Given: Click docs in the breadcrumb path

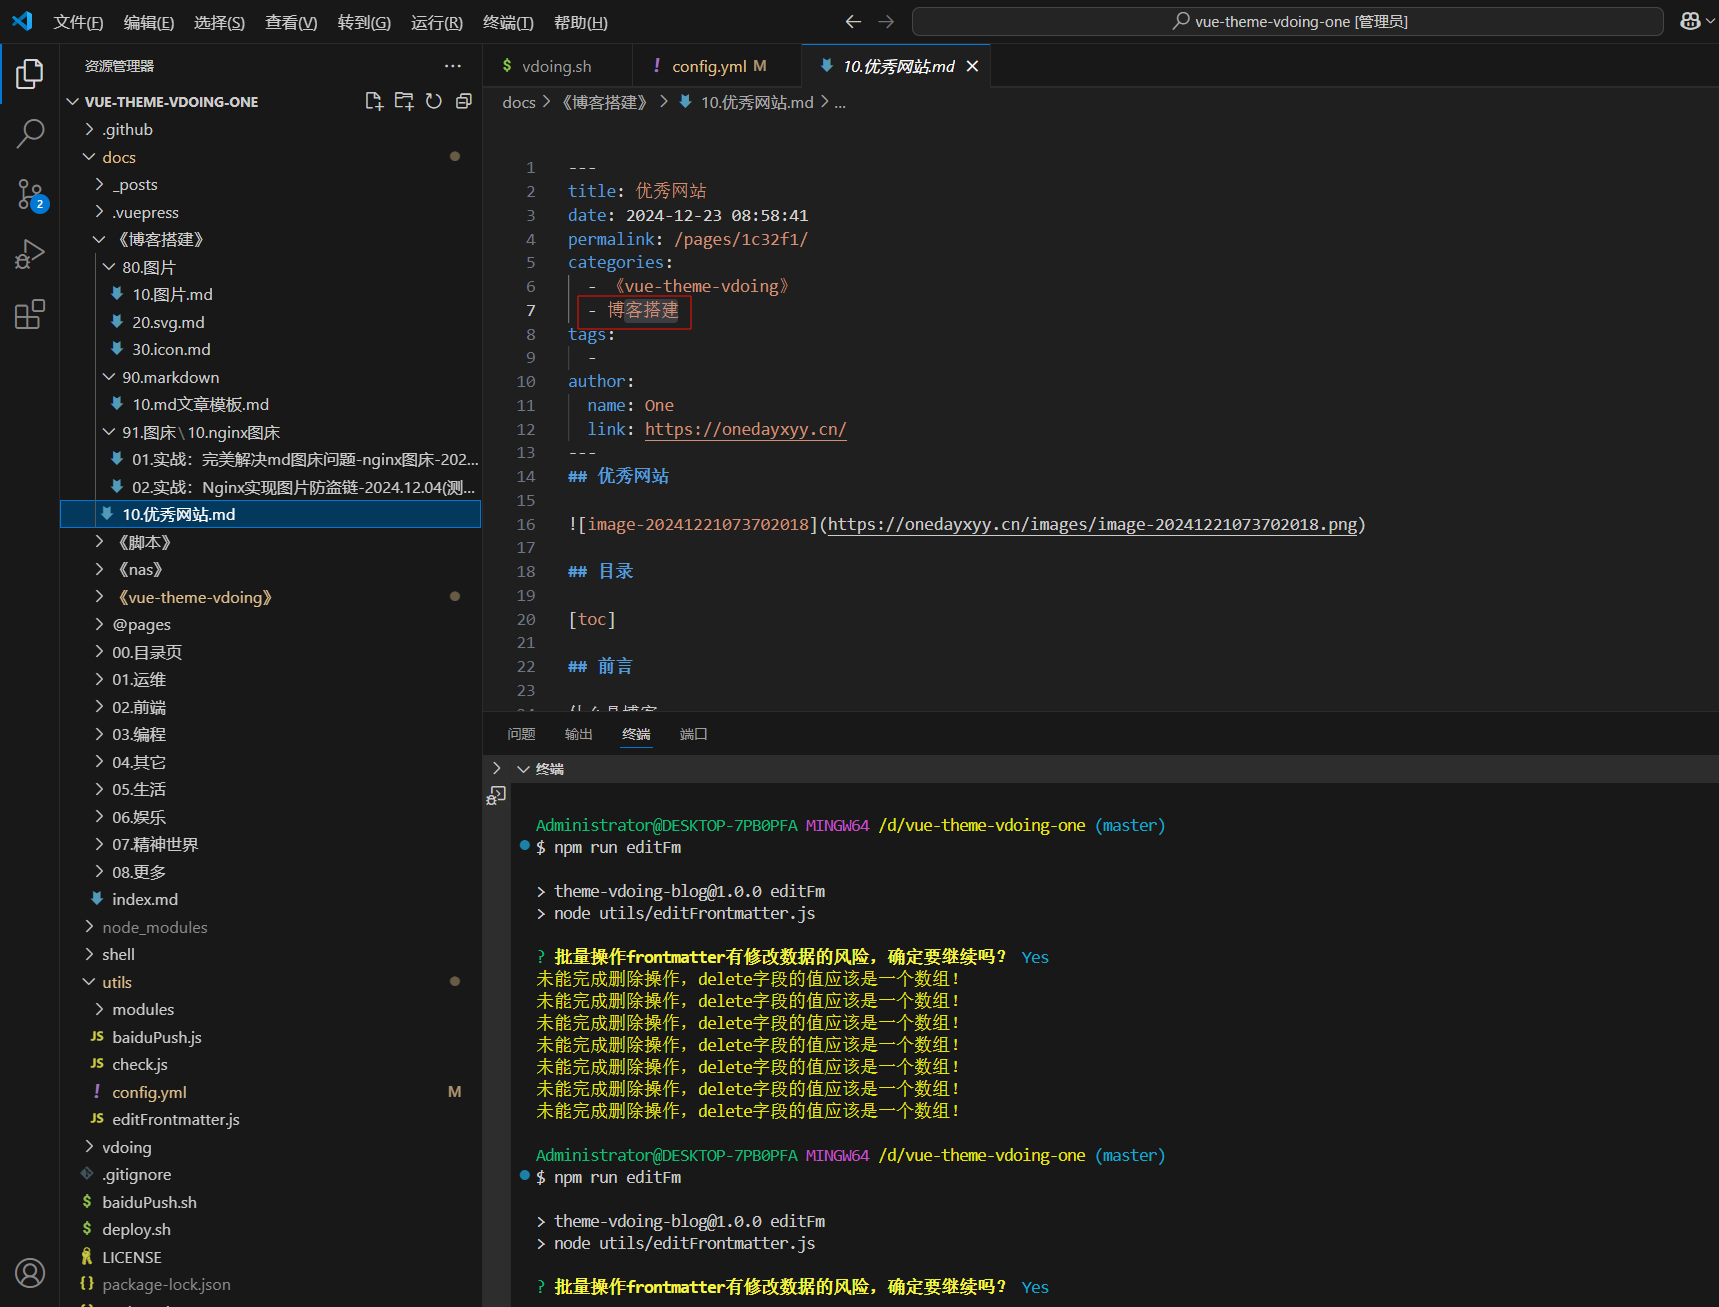Looking at the screenshot, I should point(519,102).
